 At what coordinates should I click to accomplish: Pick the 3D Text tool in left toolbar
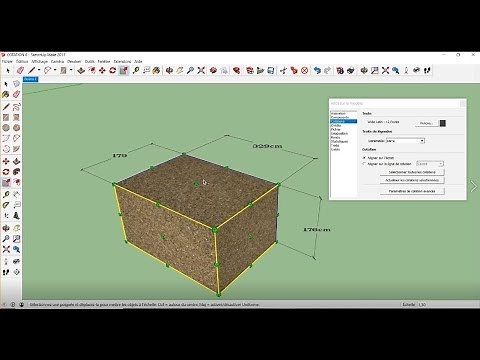pos(17,216)
